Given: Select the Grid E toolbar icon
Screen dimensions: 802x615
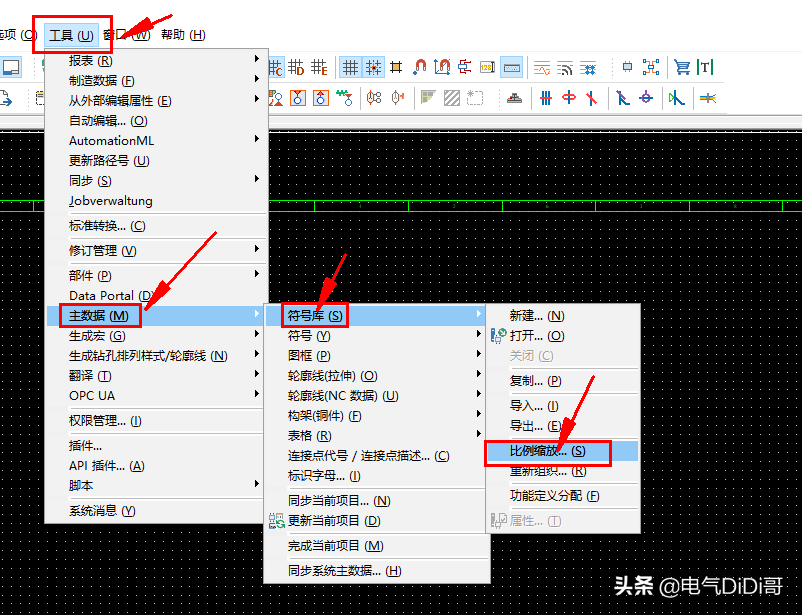Looking at the screenshot, I should (319, 68).
